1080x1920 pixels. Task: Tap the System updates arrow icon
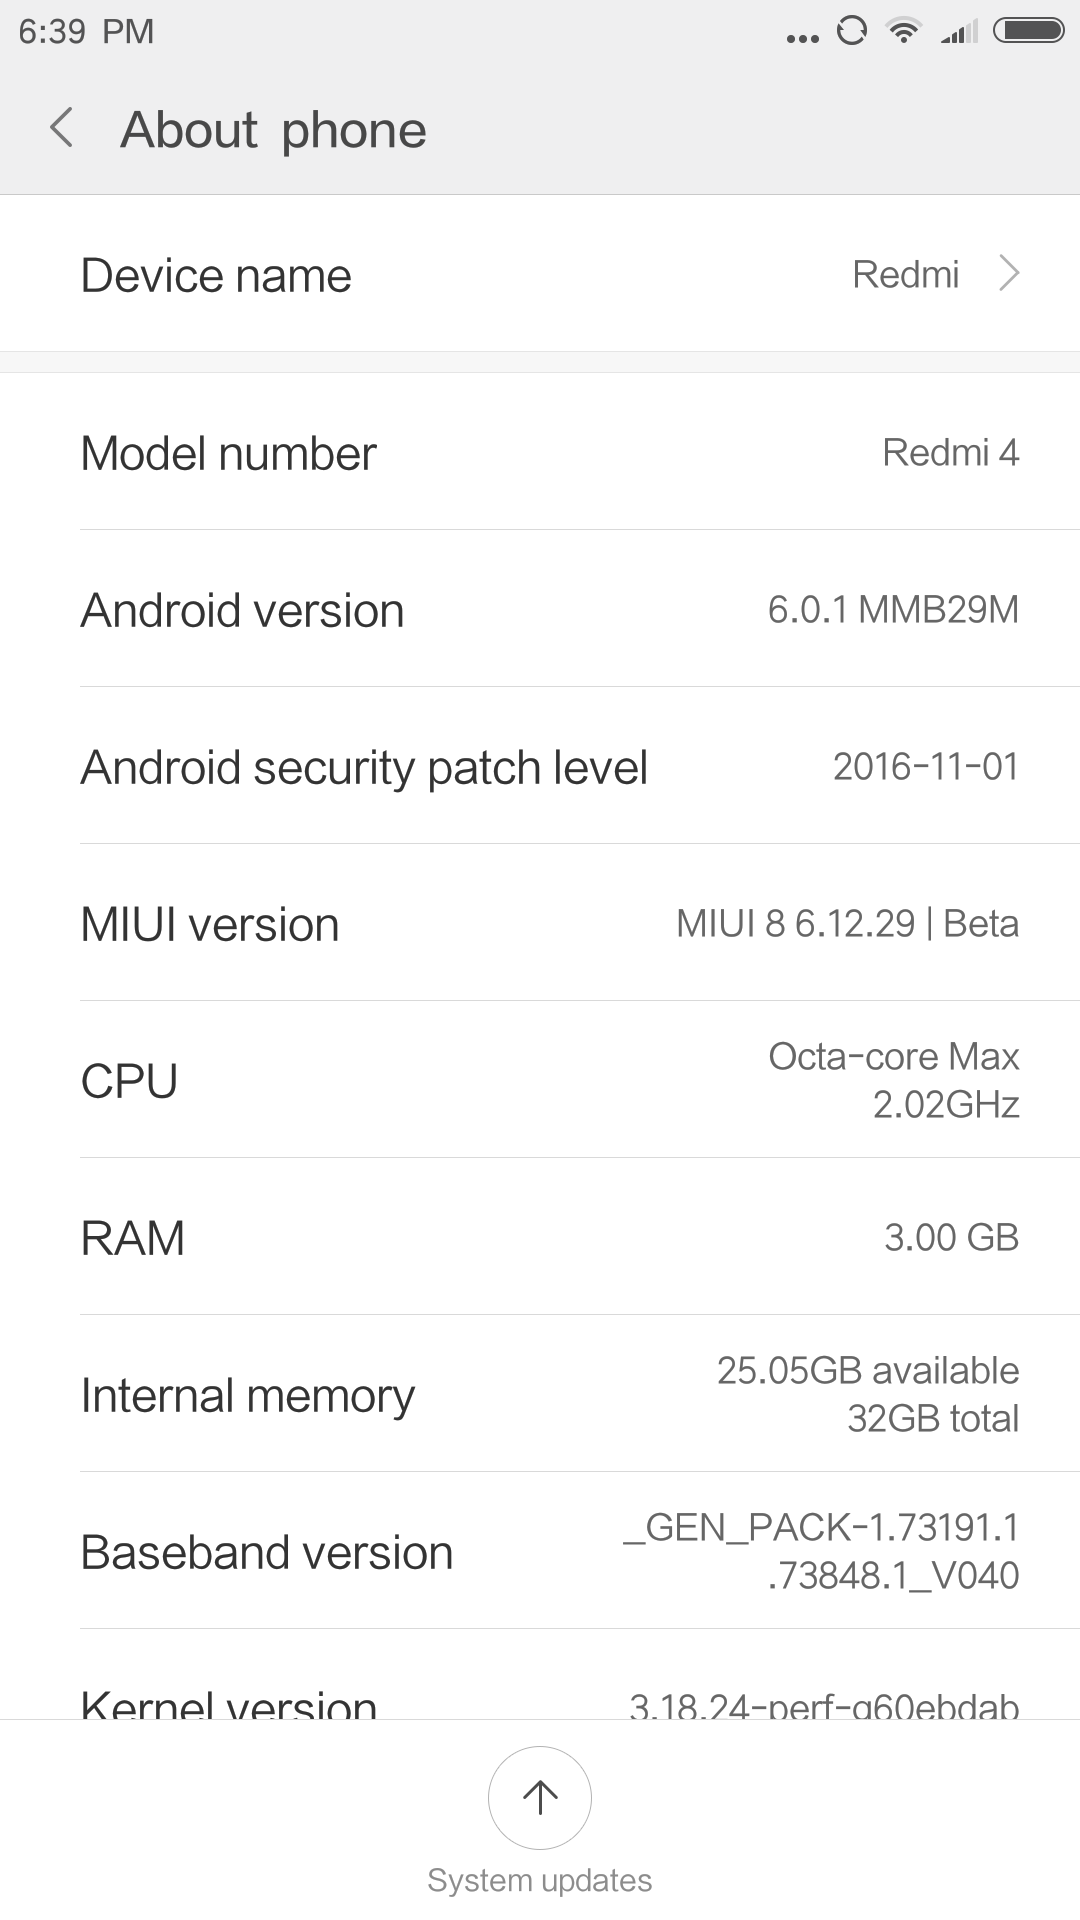[540, 1797]
